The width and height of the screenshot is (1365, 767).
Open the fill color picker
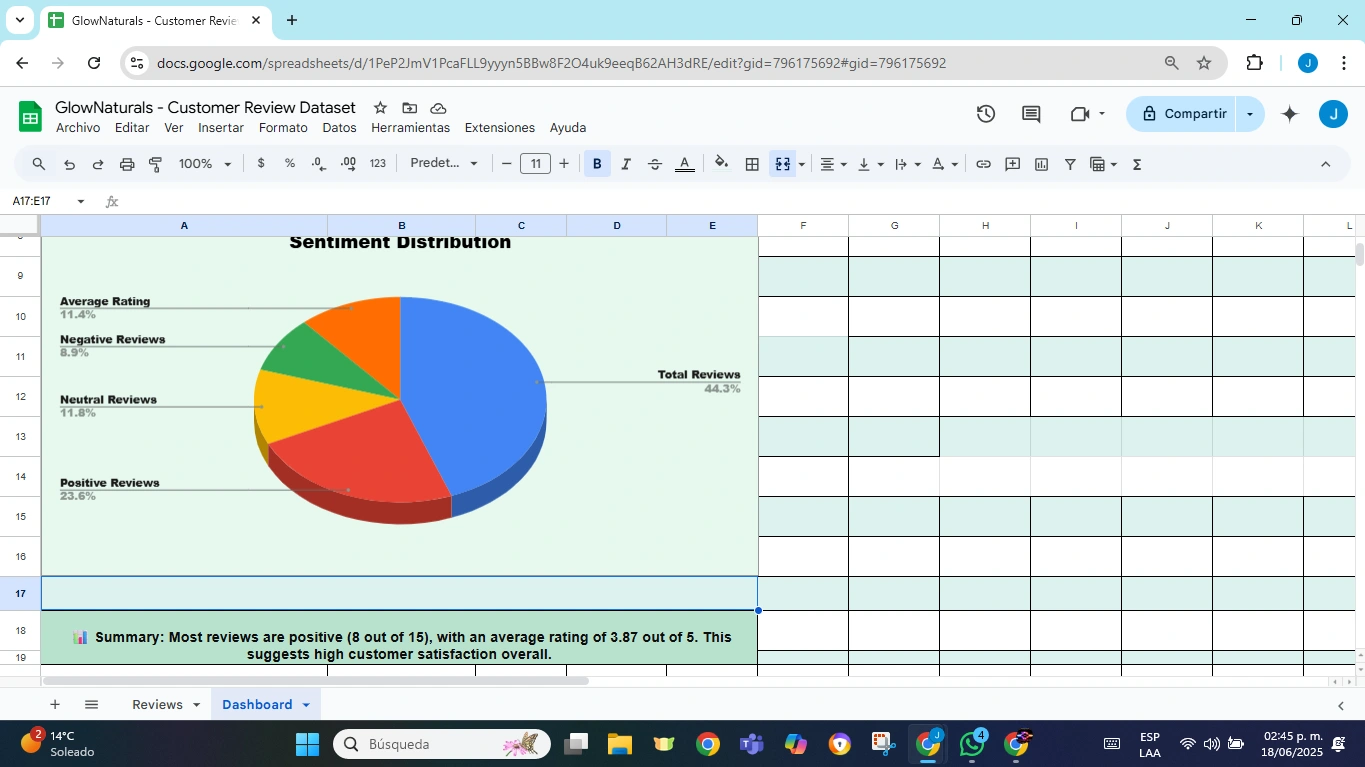pos(722,164)
